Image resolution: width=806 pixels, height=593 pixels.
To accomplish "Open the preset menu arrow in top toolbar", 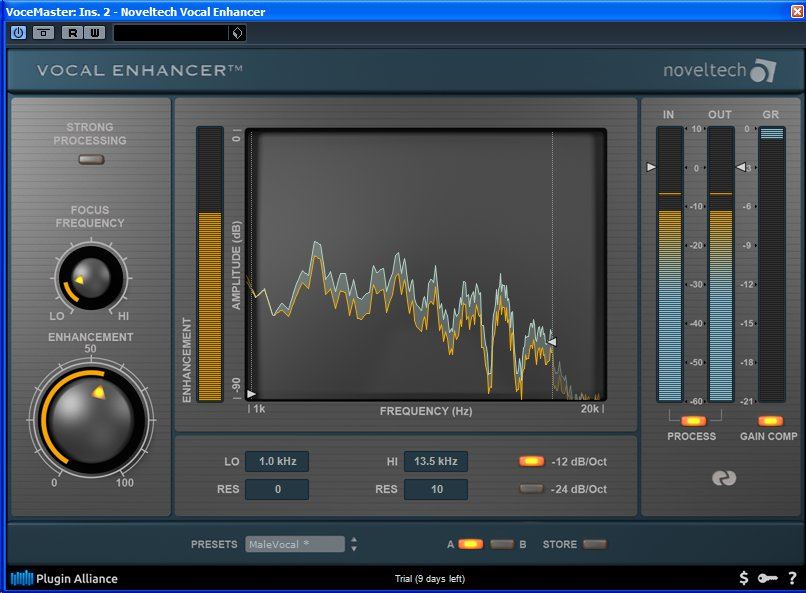I will click(x=237, y=33).
